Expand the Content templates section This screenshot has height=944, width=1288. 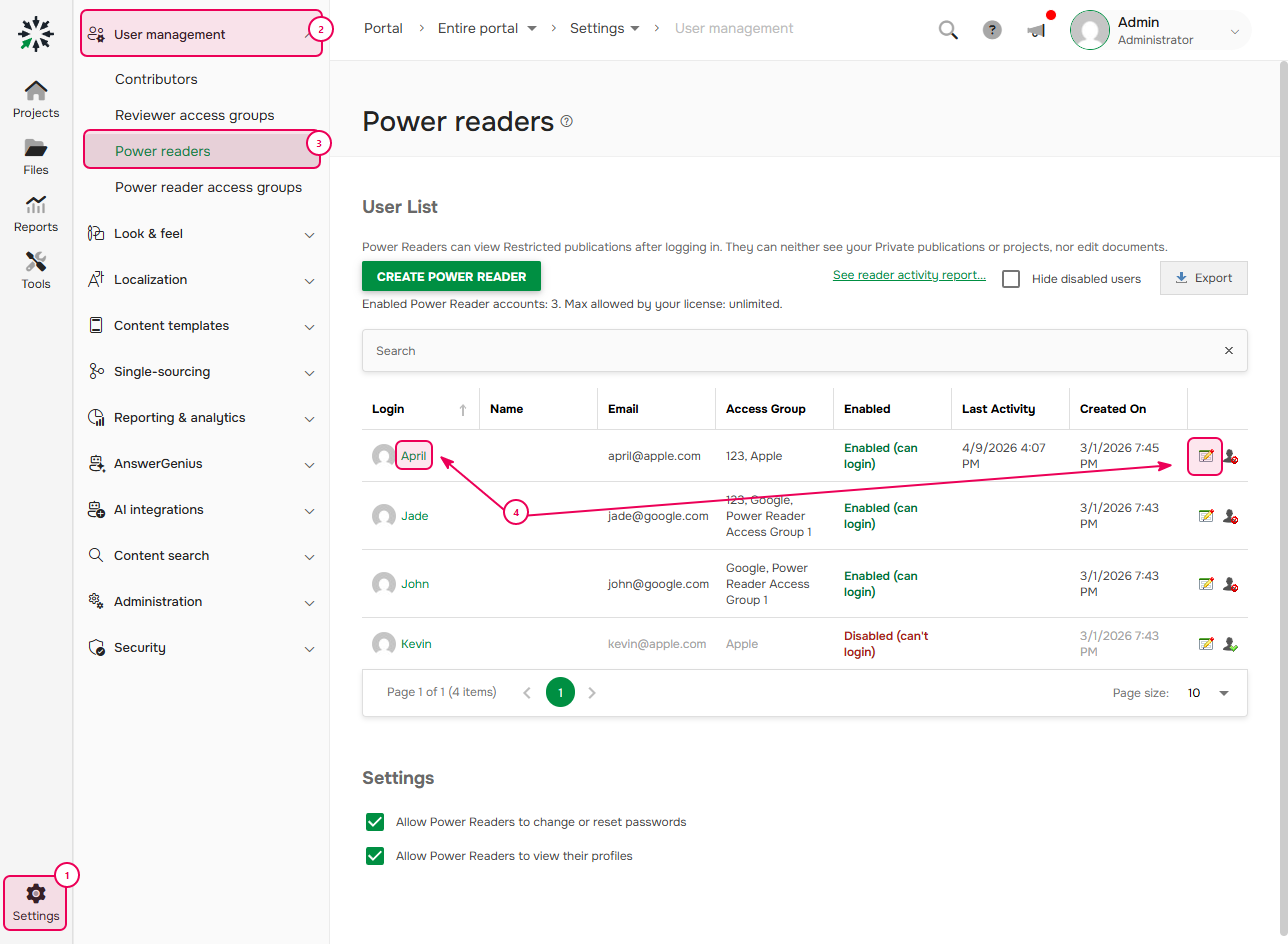(x=202, y=326)
